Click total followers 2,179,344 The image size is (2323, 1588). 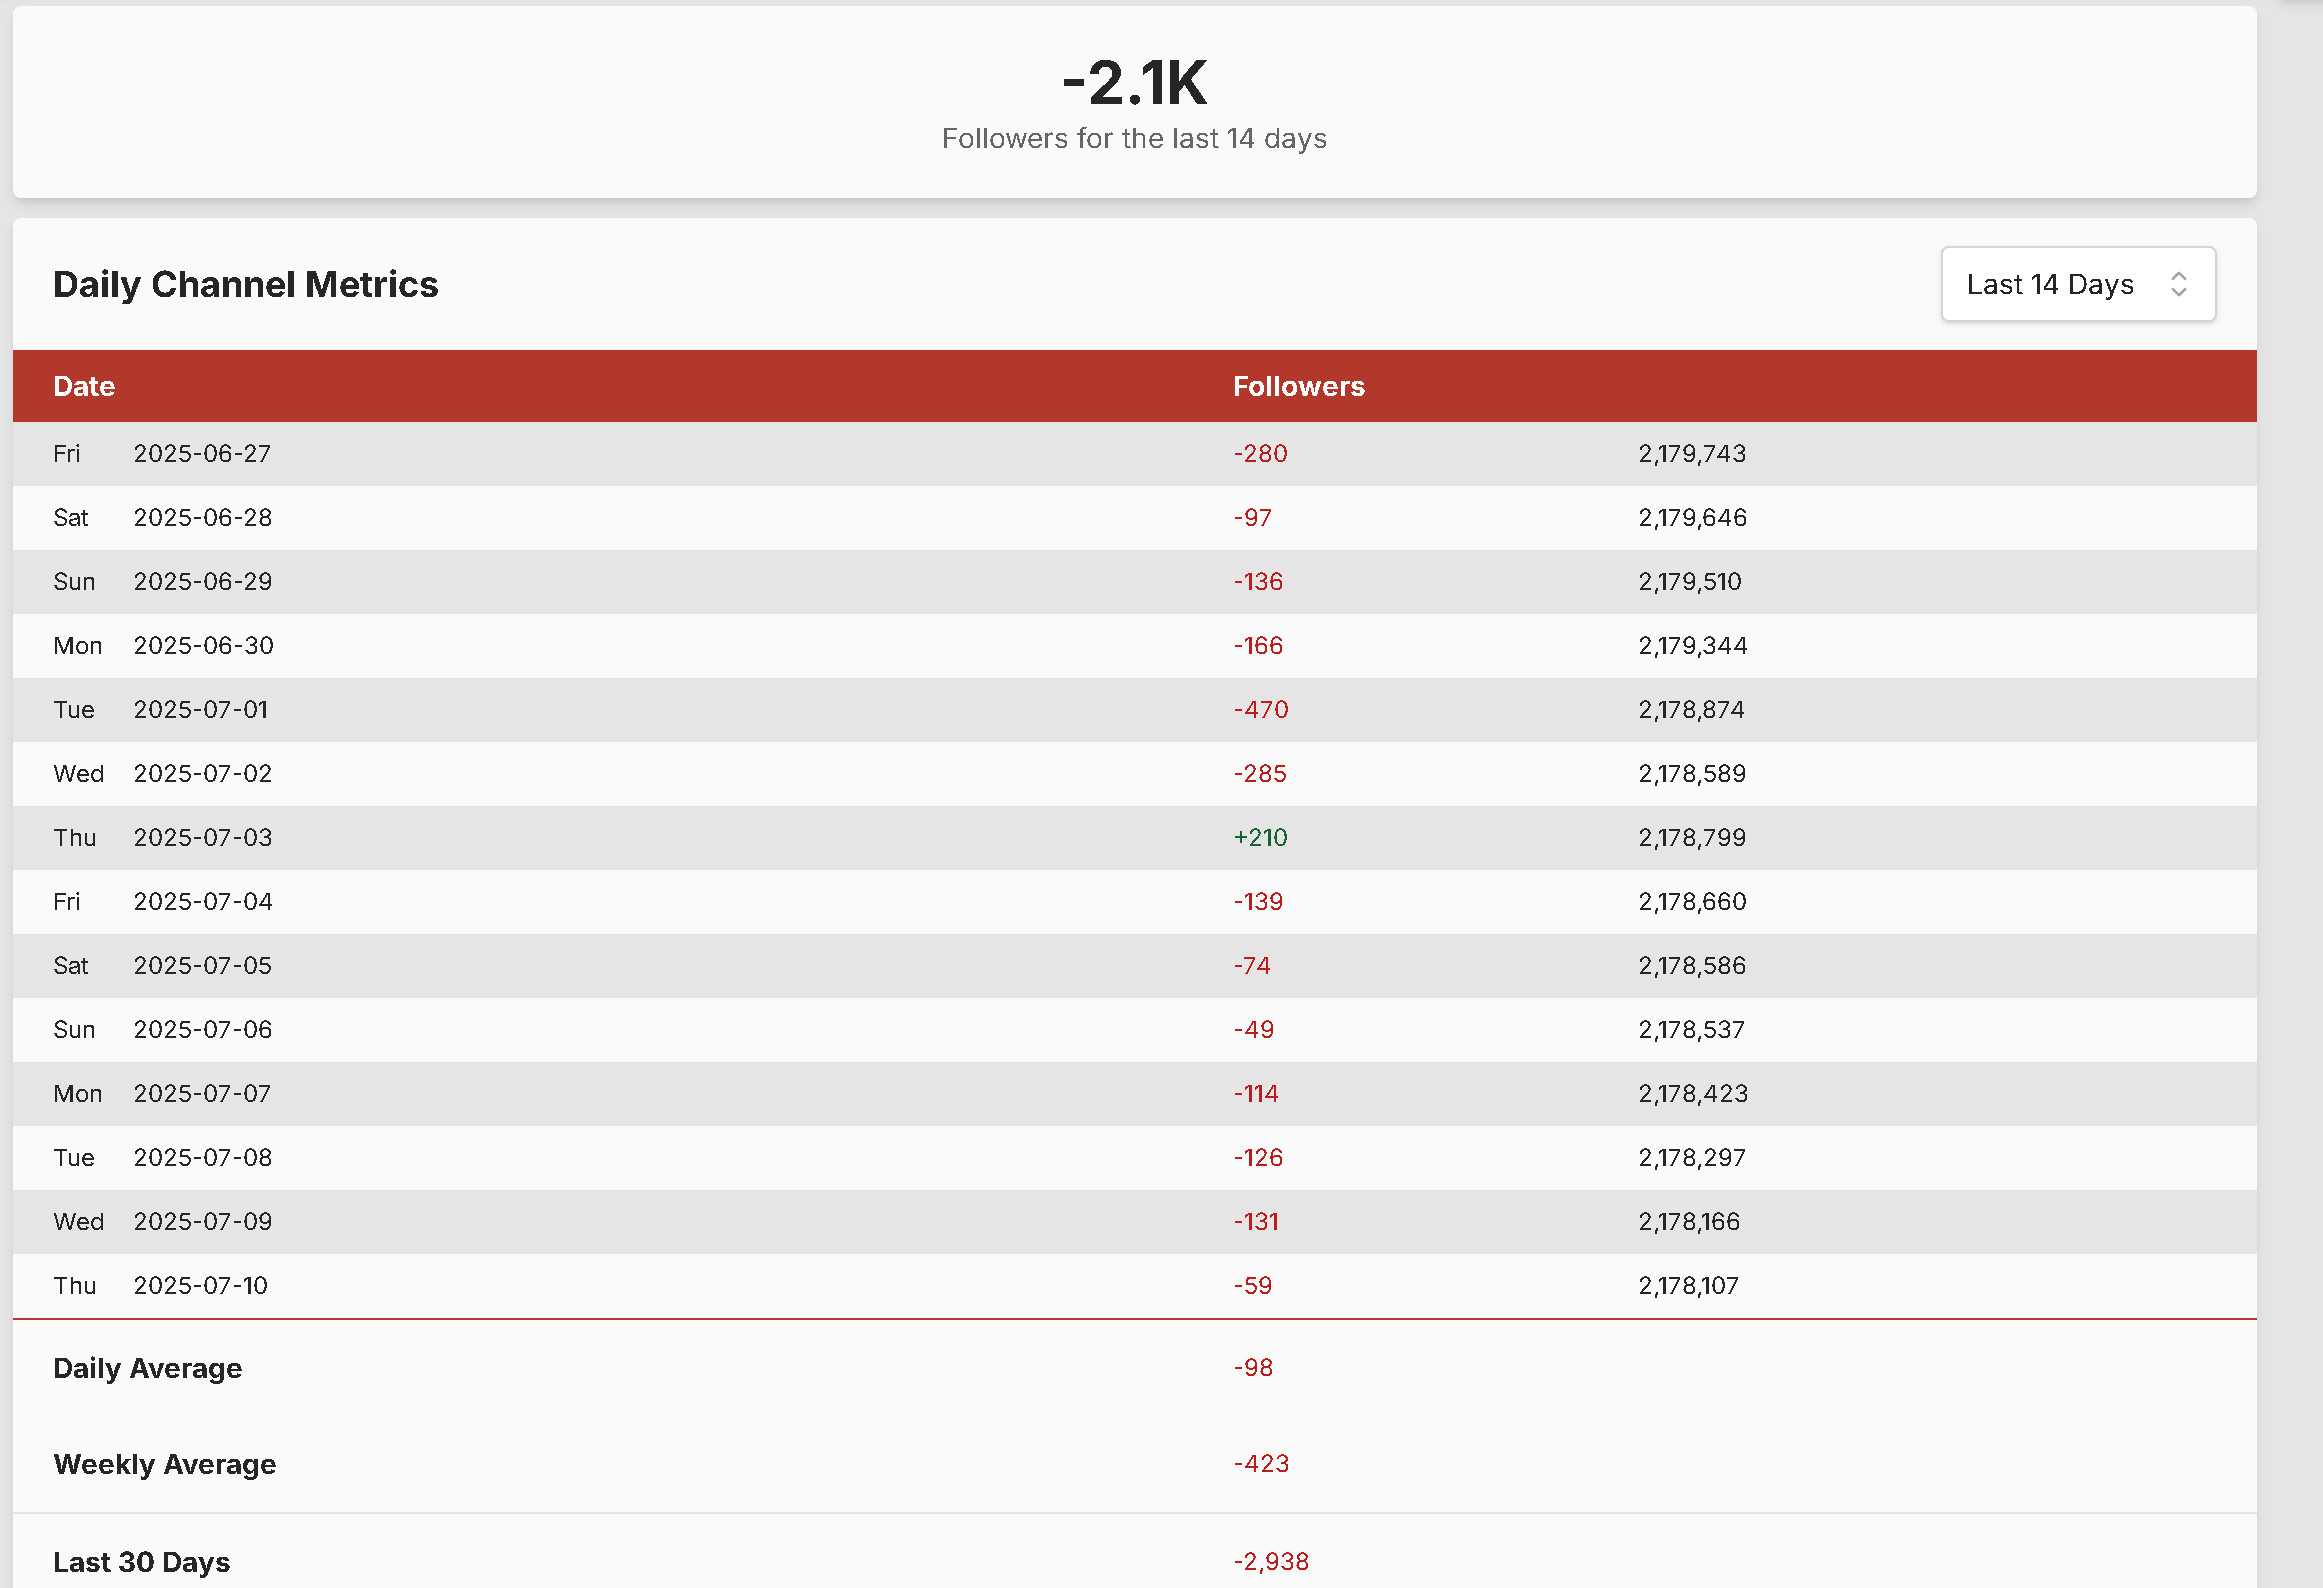coord(1692,645)
